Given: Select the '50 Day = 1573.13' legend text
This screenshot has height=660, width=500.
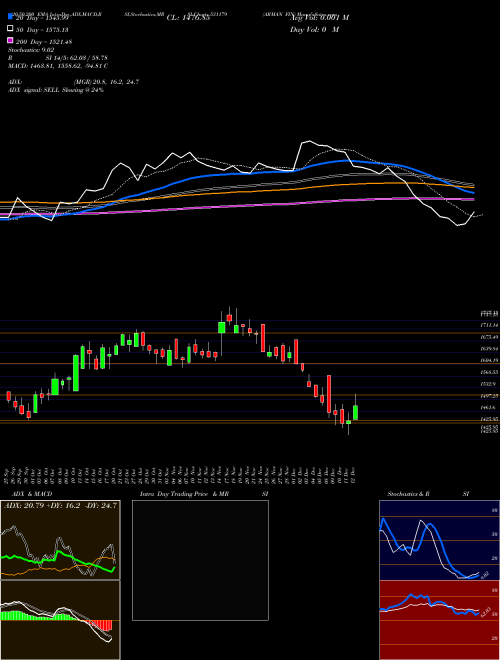Looking at the screenshot, I should pos(42,30).
